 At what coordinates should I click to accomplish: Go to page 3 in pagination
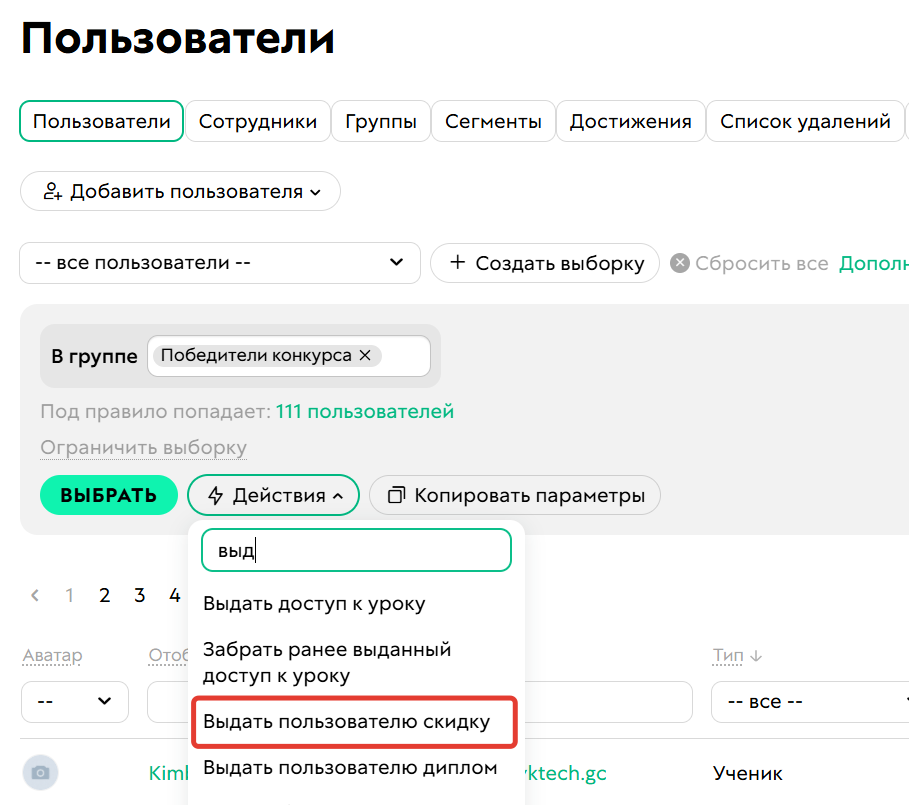coord(139,595)
